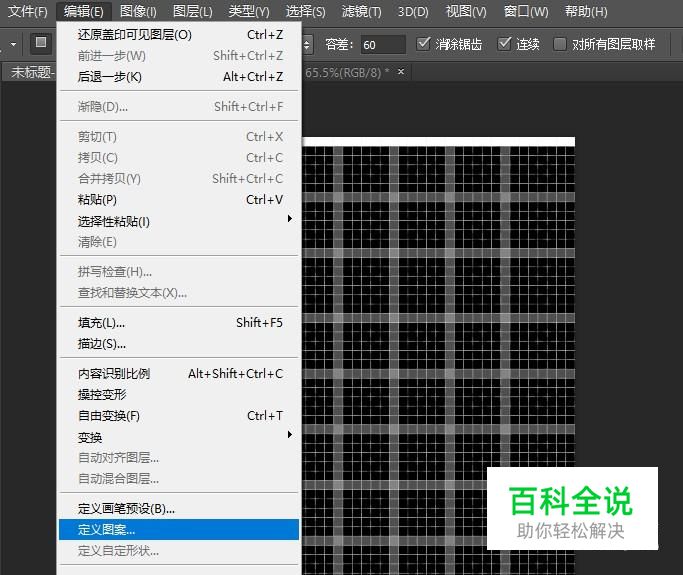Click the 容差 value field

[x=383, y=44]
